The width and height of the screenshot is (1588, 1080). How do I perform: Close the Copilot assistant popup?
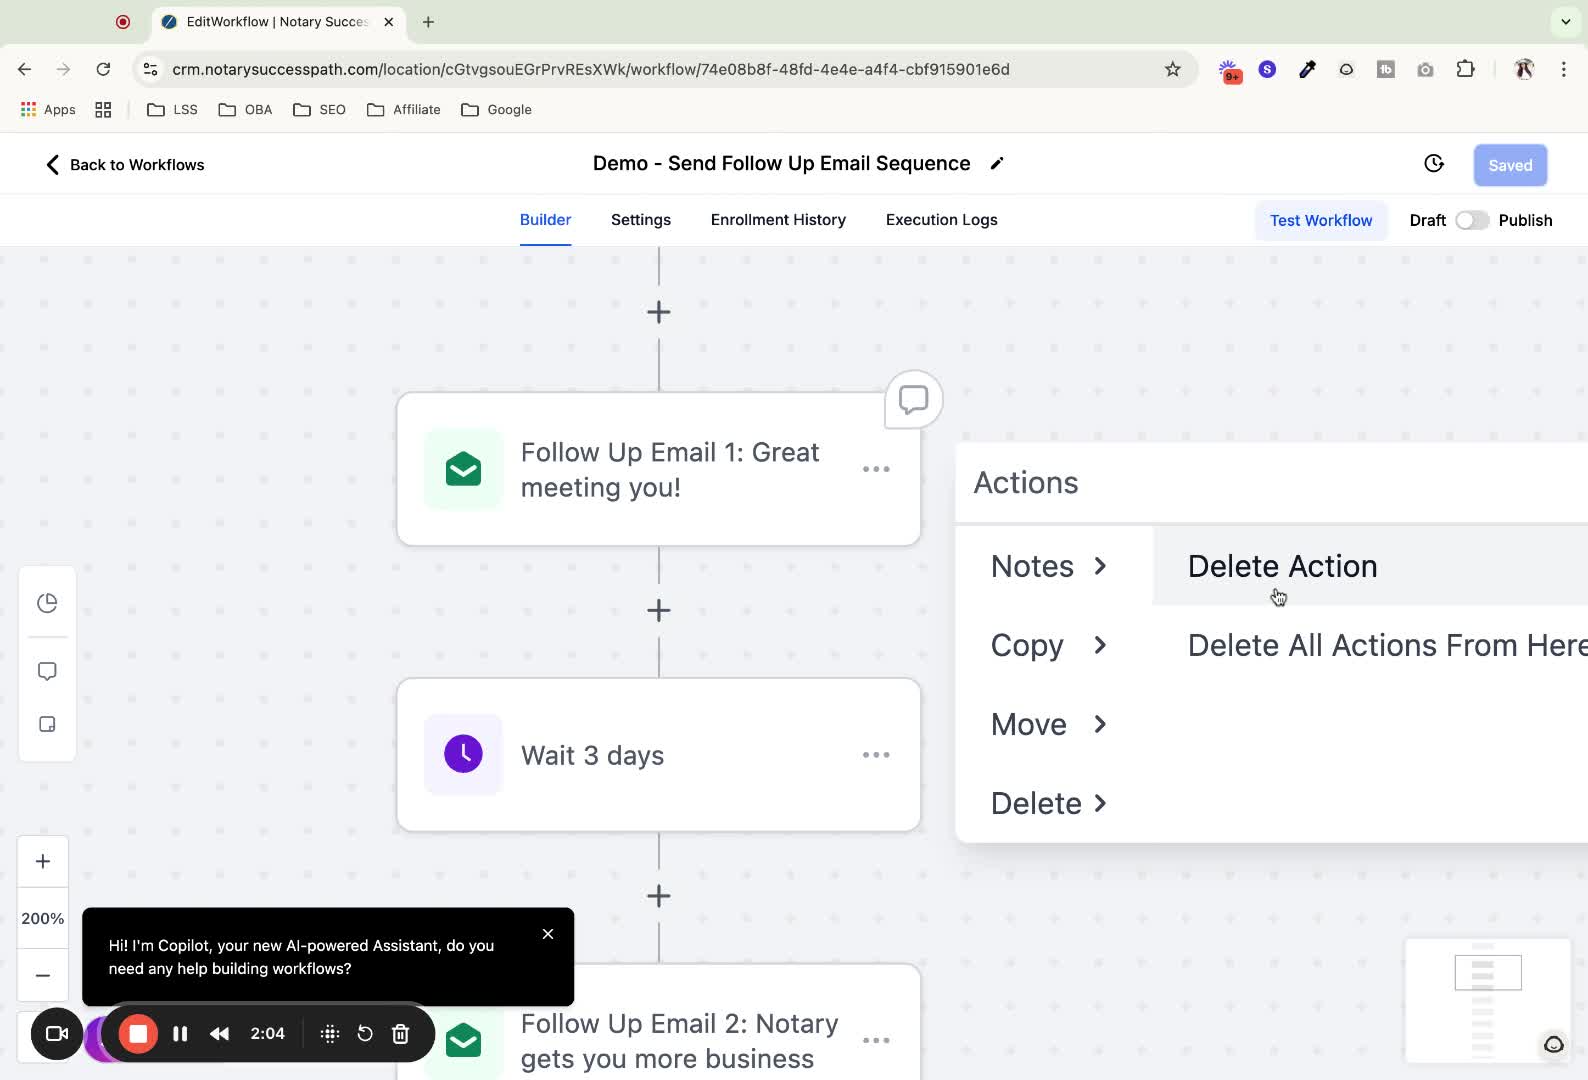click(548, 934)
